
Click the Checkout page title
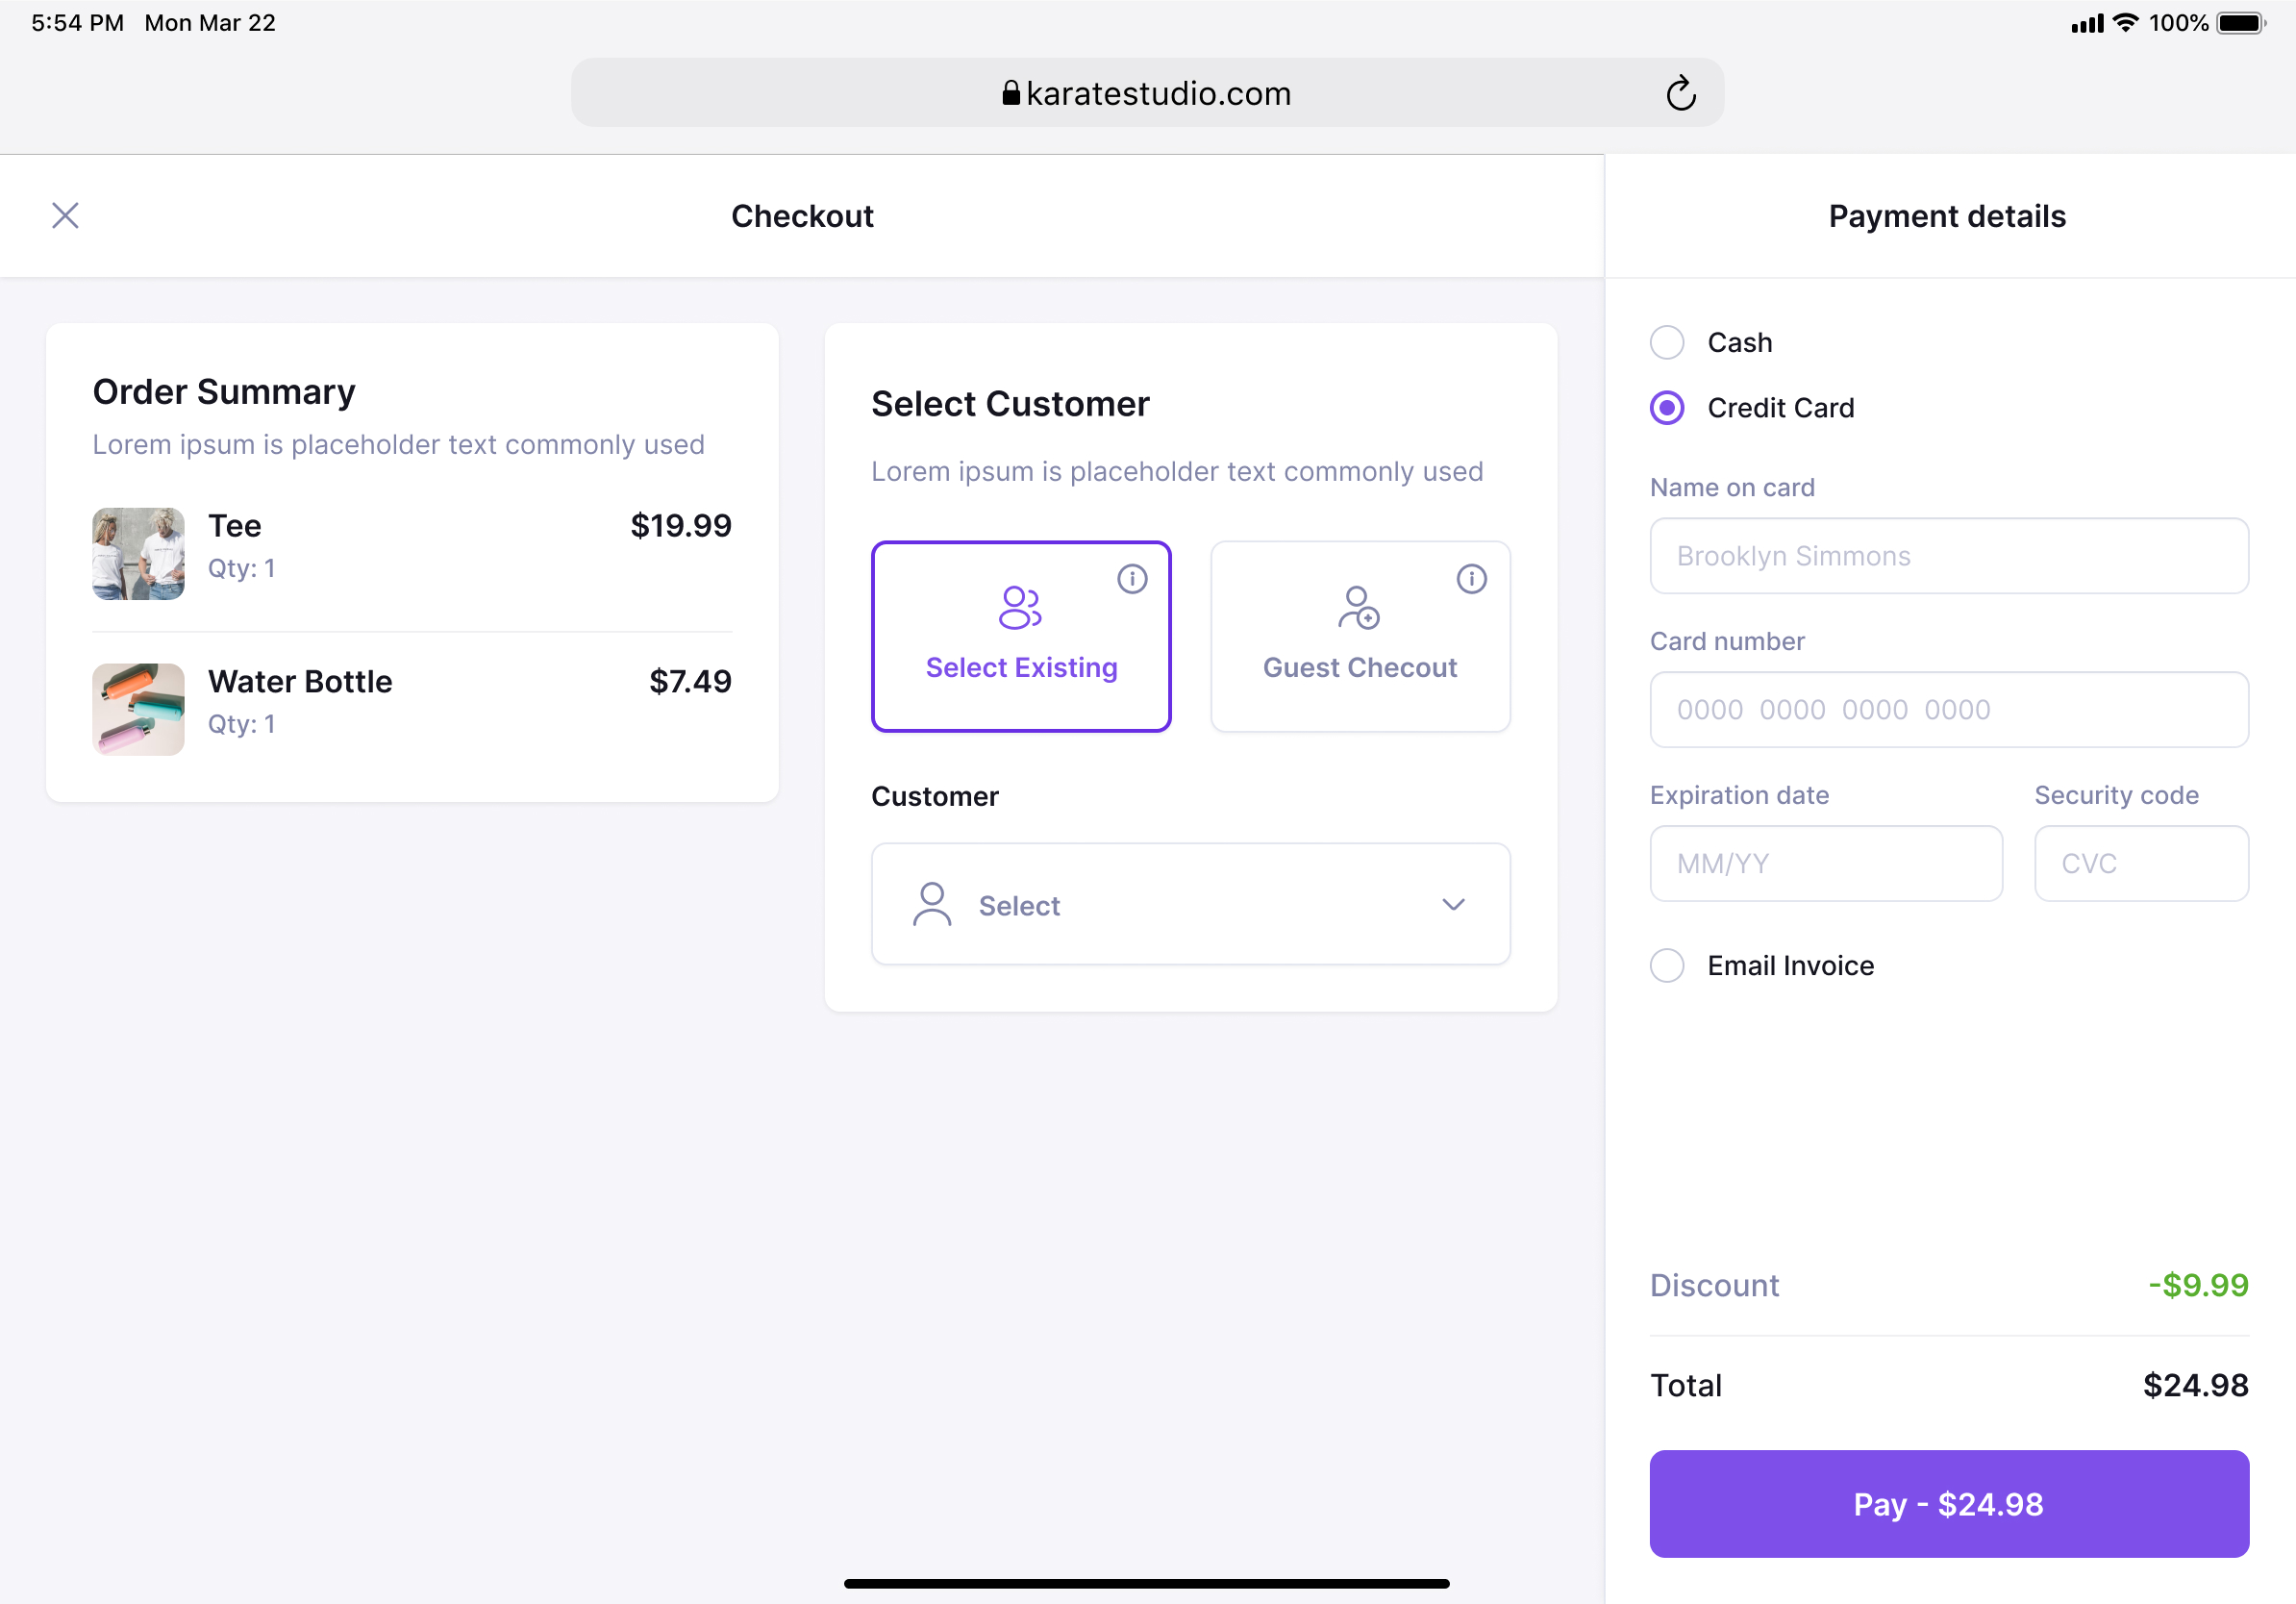[x=802, y=216]
